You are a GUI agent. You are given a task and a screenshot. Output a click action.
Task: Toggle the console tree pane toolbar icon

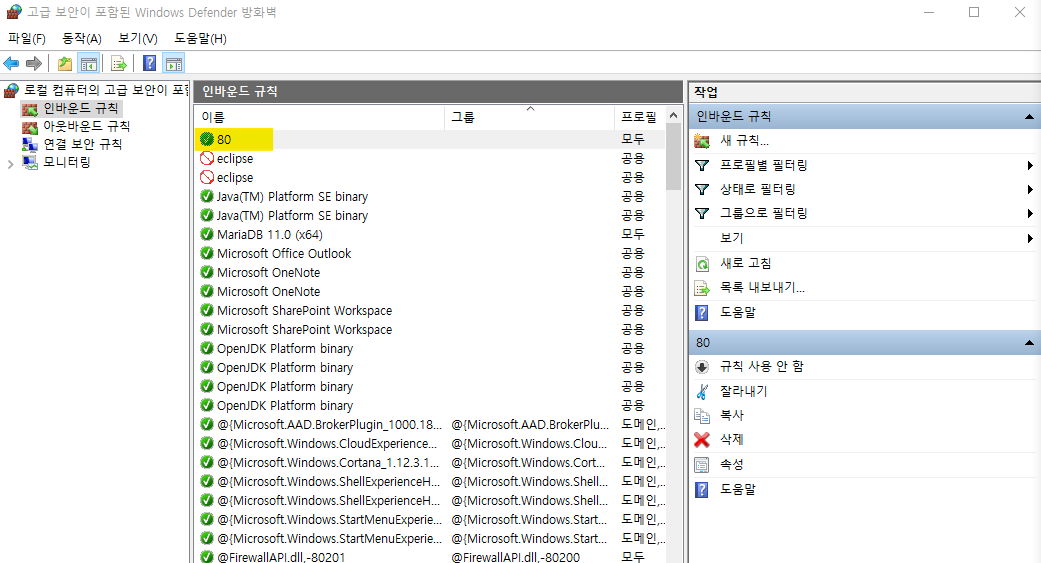88,64
